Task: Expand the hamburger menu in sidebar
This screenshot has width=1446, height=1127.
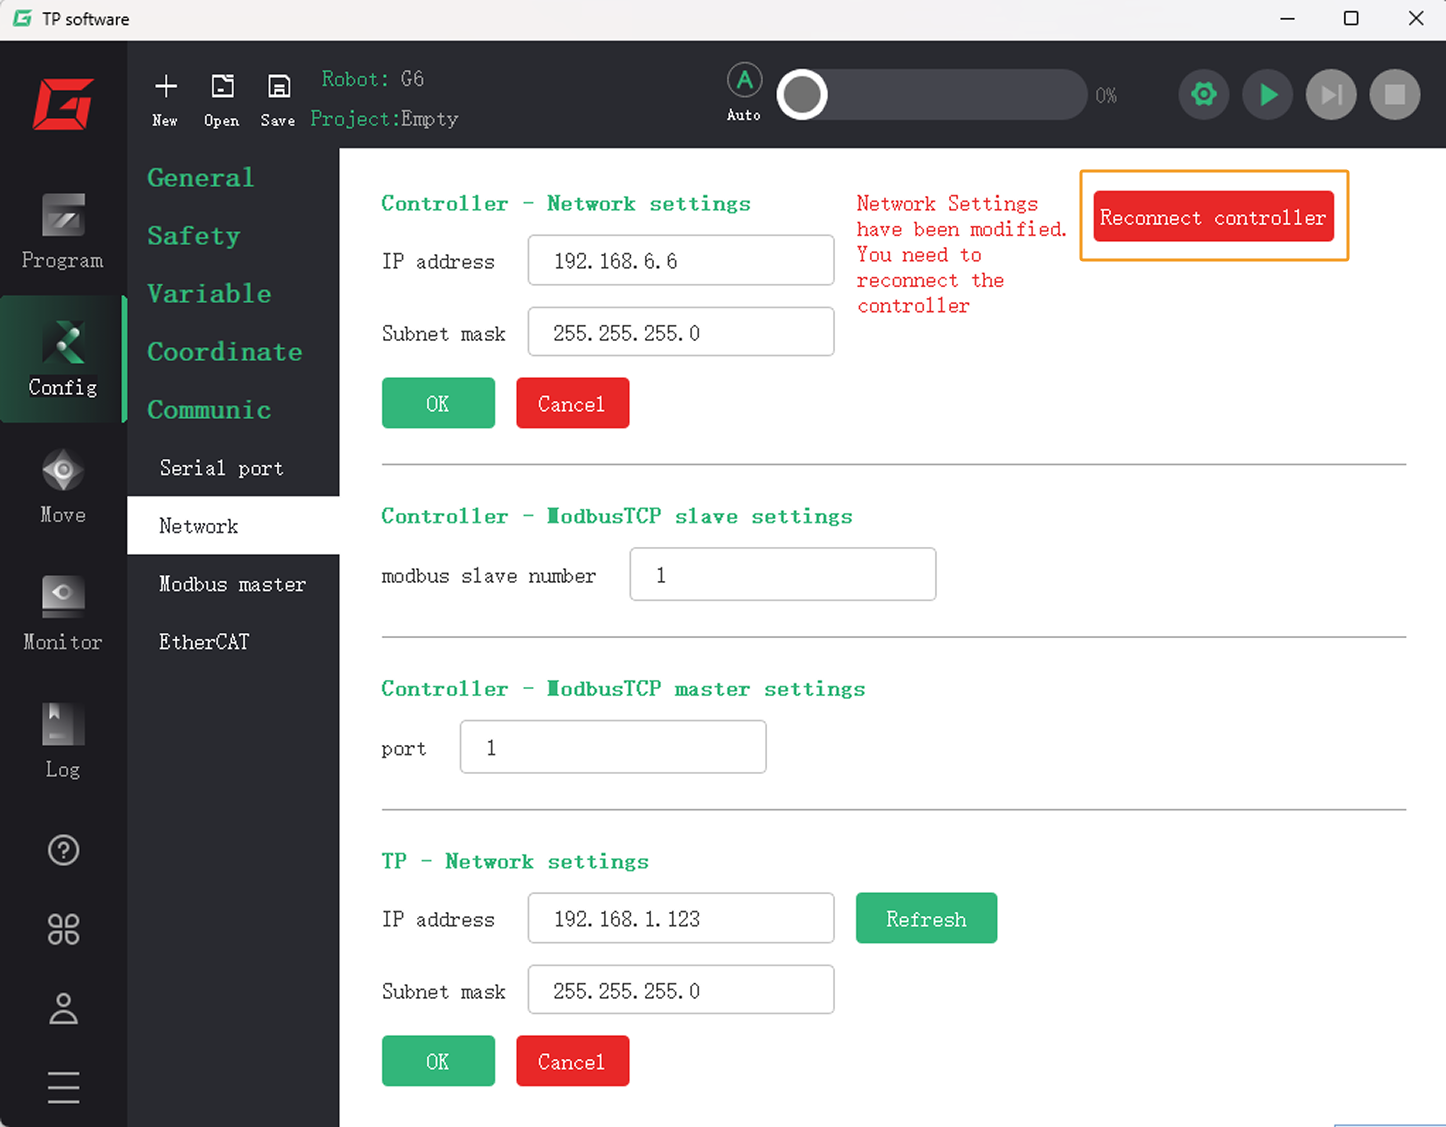Action: (x=63, y=1087)
